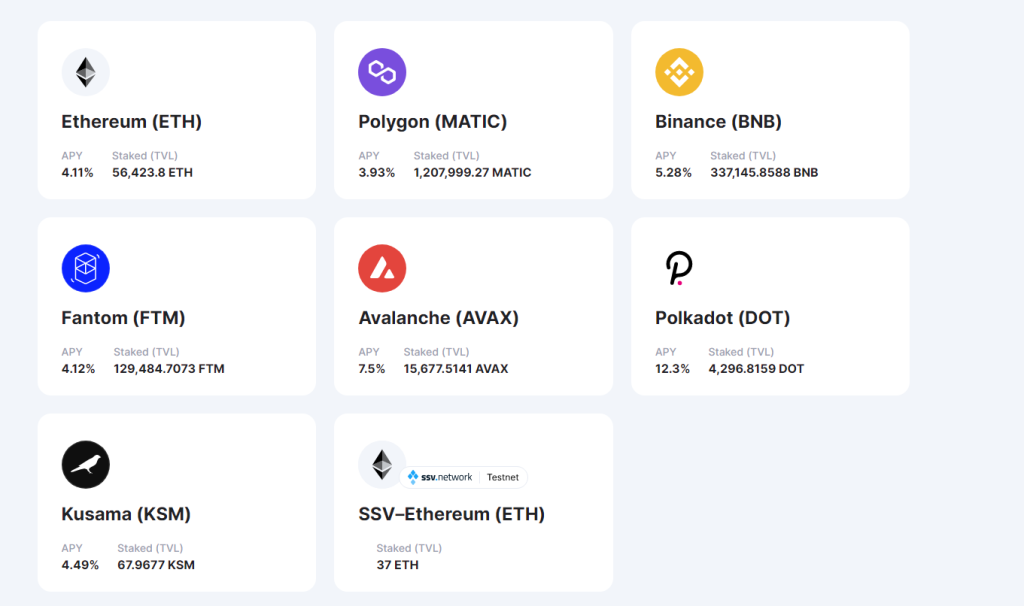Select the 4,296.8159 DOT staked value

point(756,369)
